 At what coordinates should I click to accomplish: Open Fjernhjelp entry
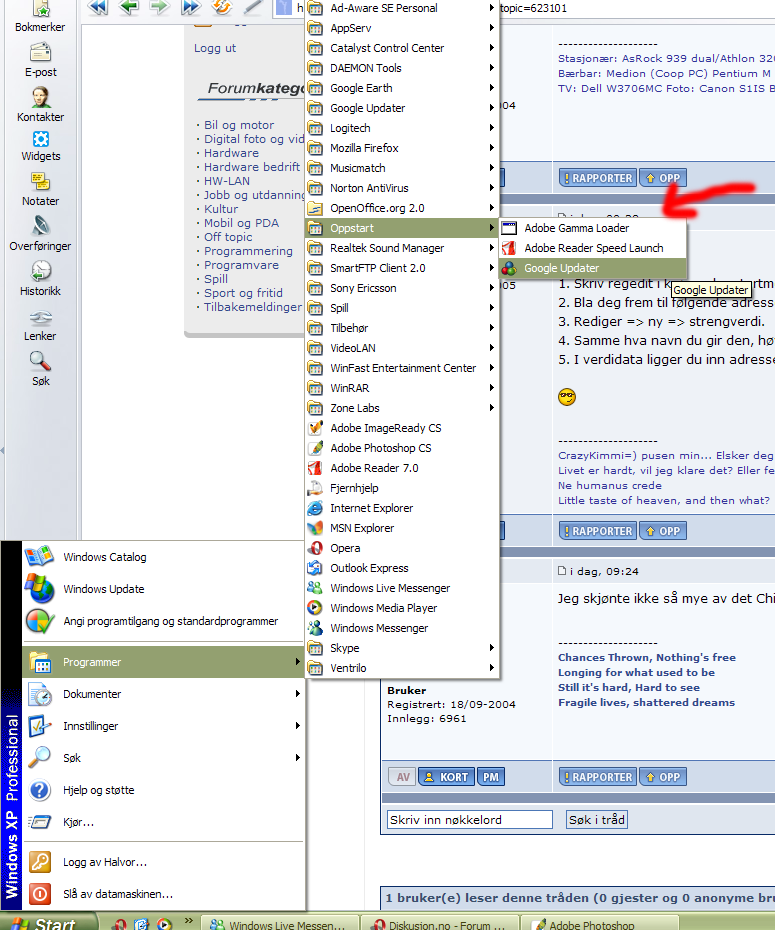pyautogui.click(x=403, y=488)
